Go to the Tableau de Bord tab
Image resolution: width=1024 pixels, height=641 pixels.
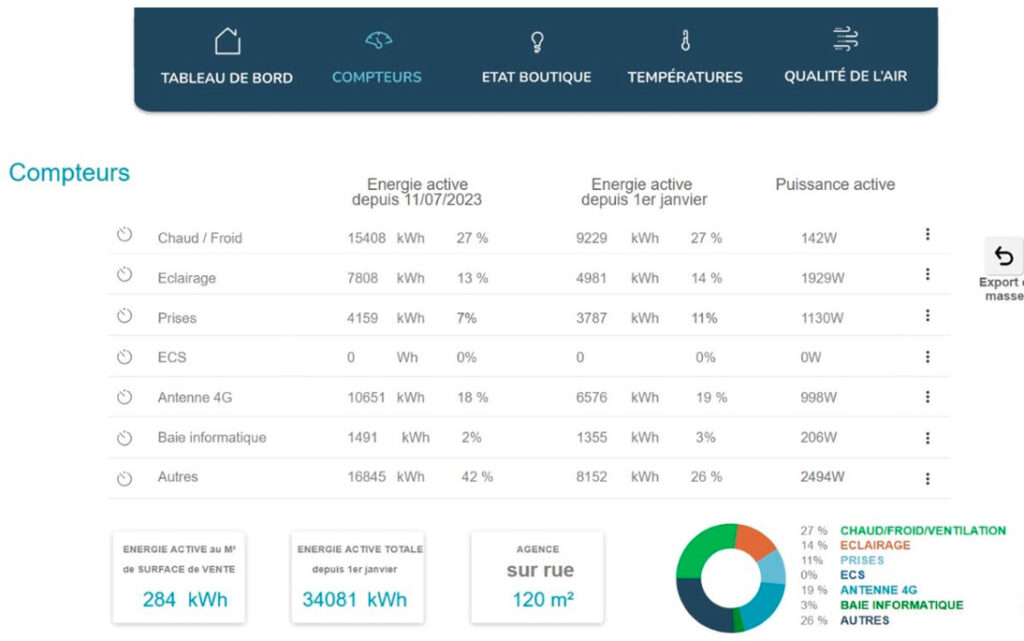pyautogui.click(x=227, y=78)
